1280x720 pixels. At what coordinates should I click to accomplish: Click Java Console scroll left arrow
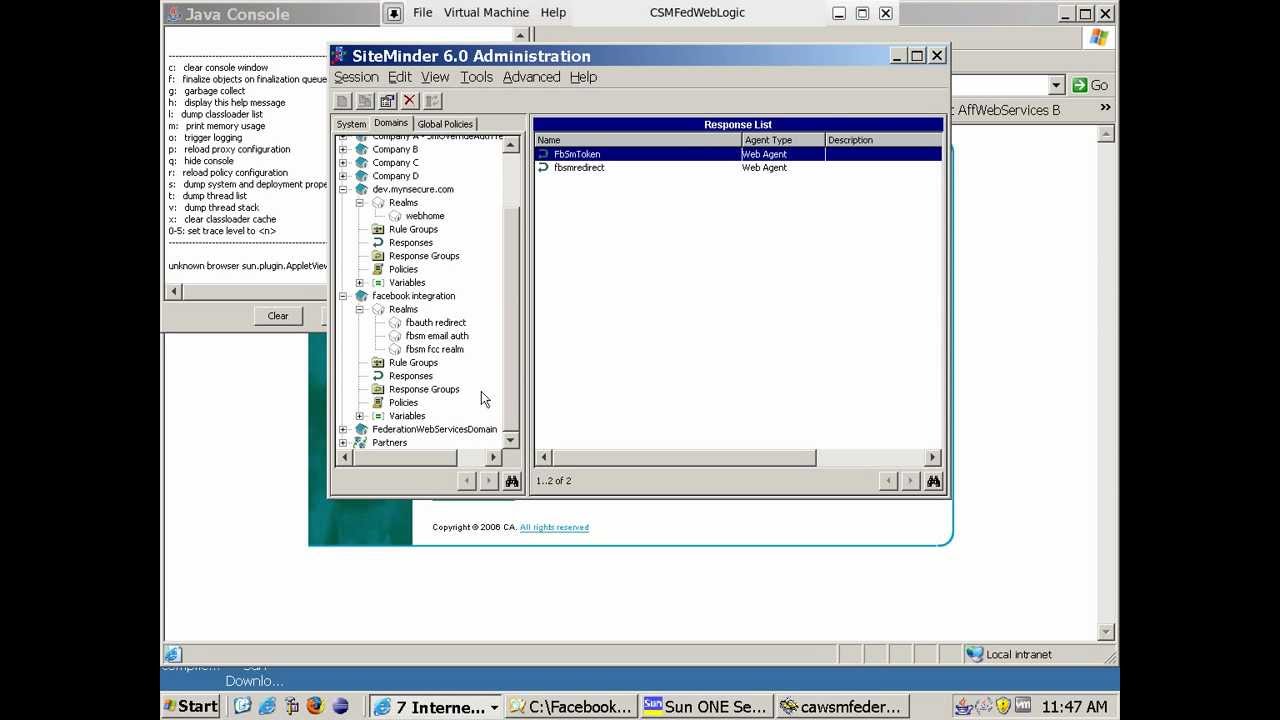[x=174, y=292]
